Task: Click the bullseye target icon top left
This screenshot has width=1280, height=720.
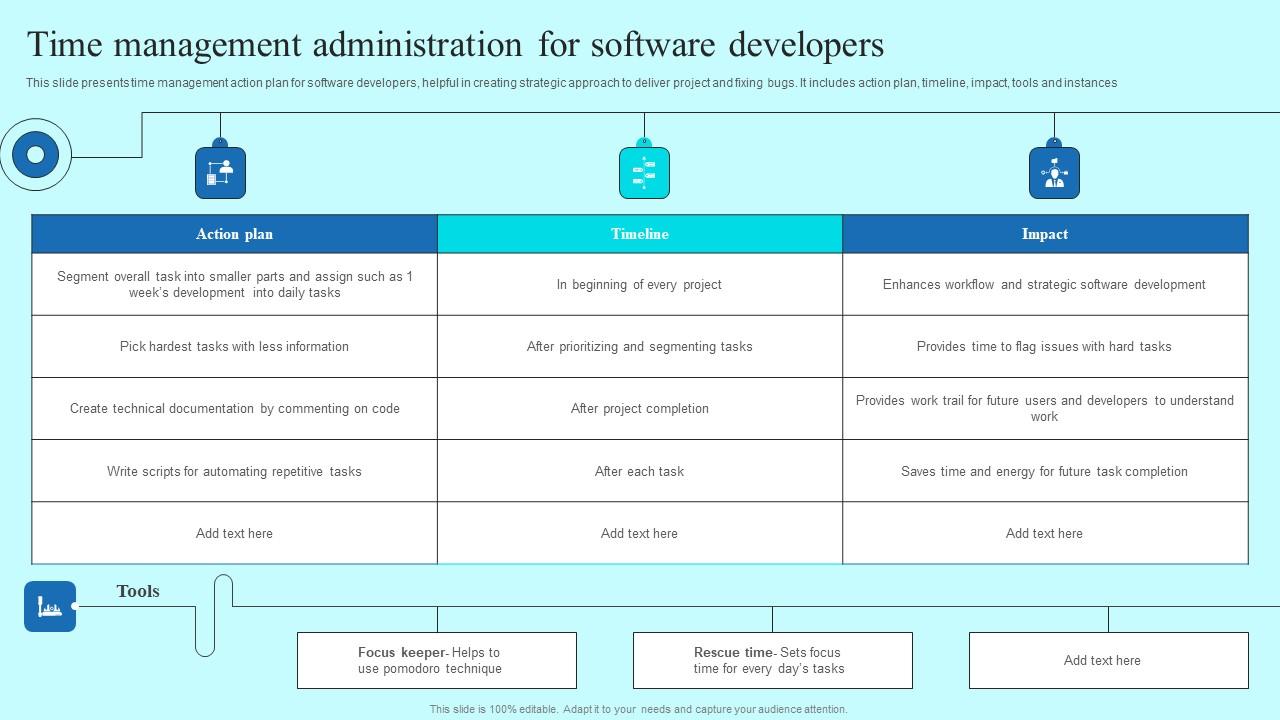Action: 37,154
